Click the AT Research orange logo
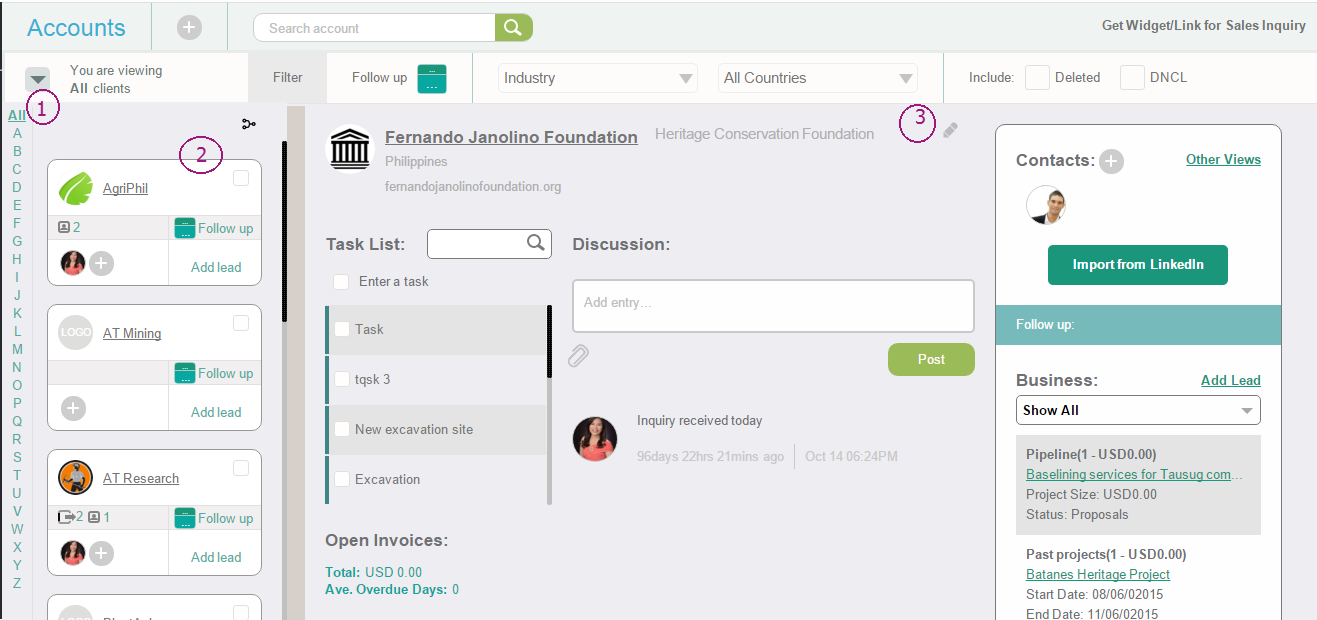 75,478
